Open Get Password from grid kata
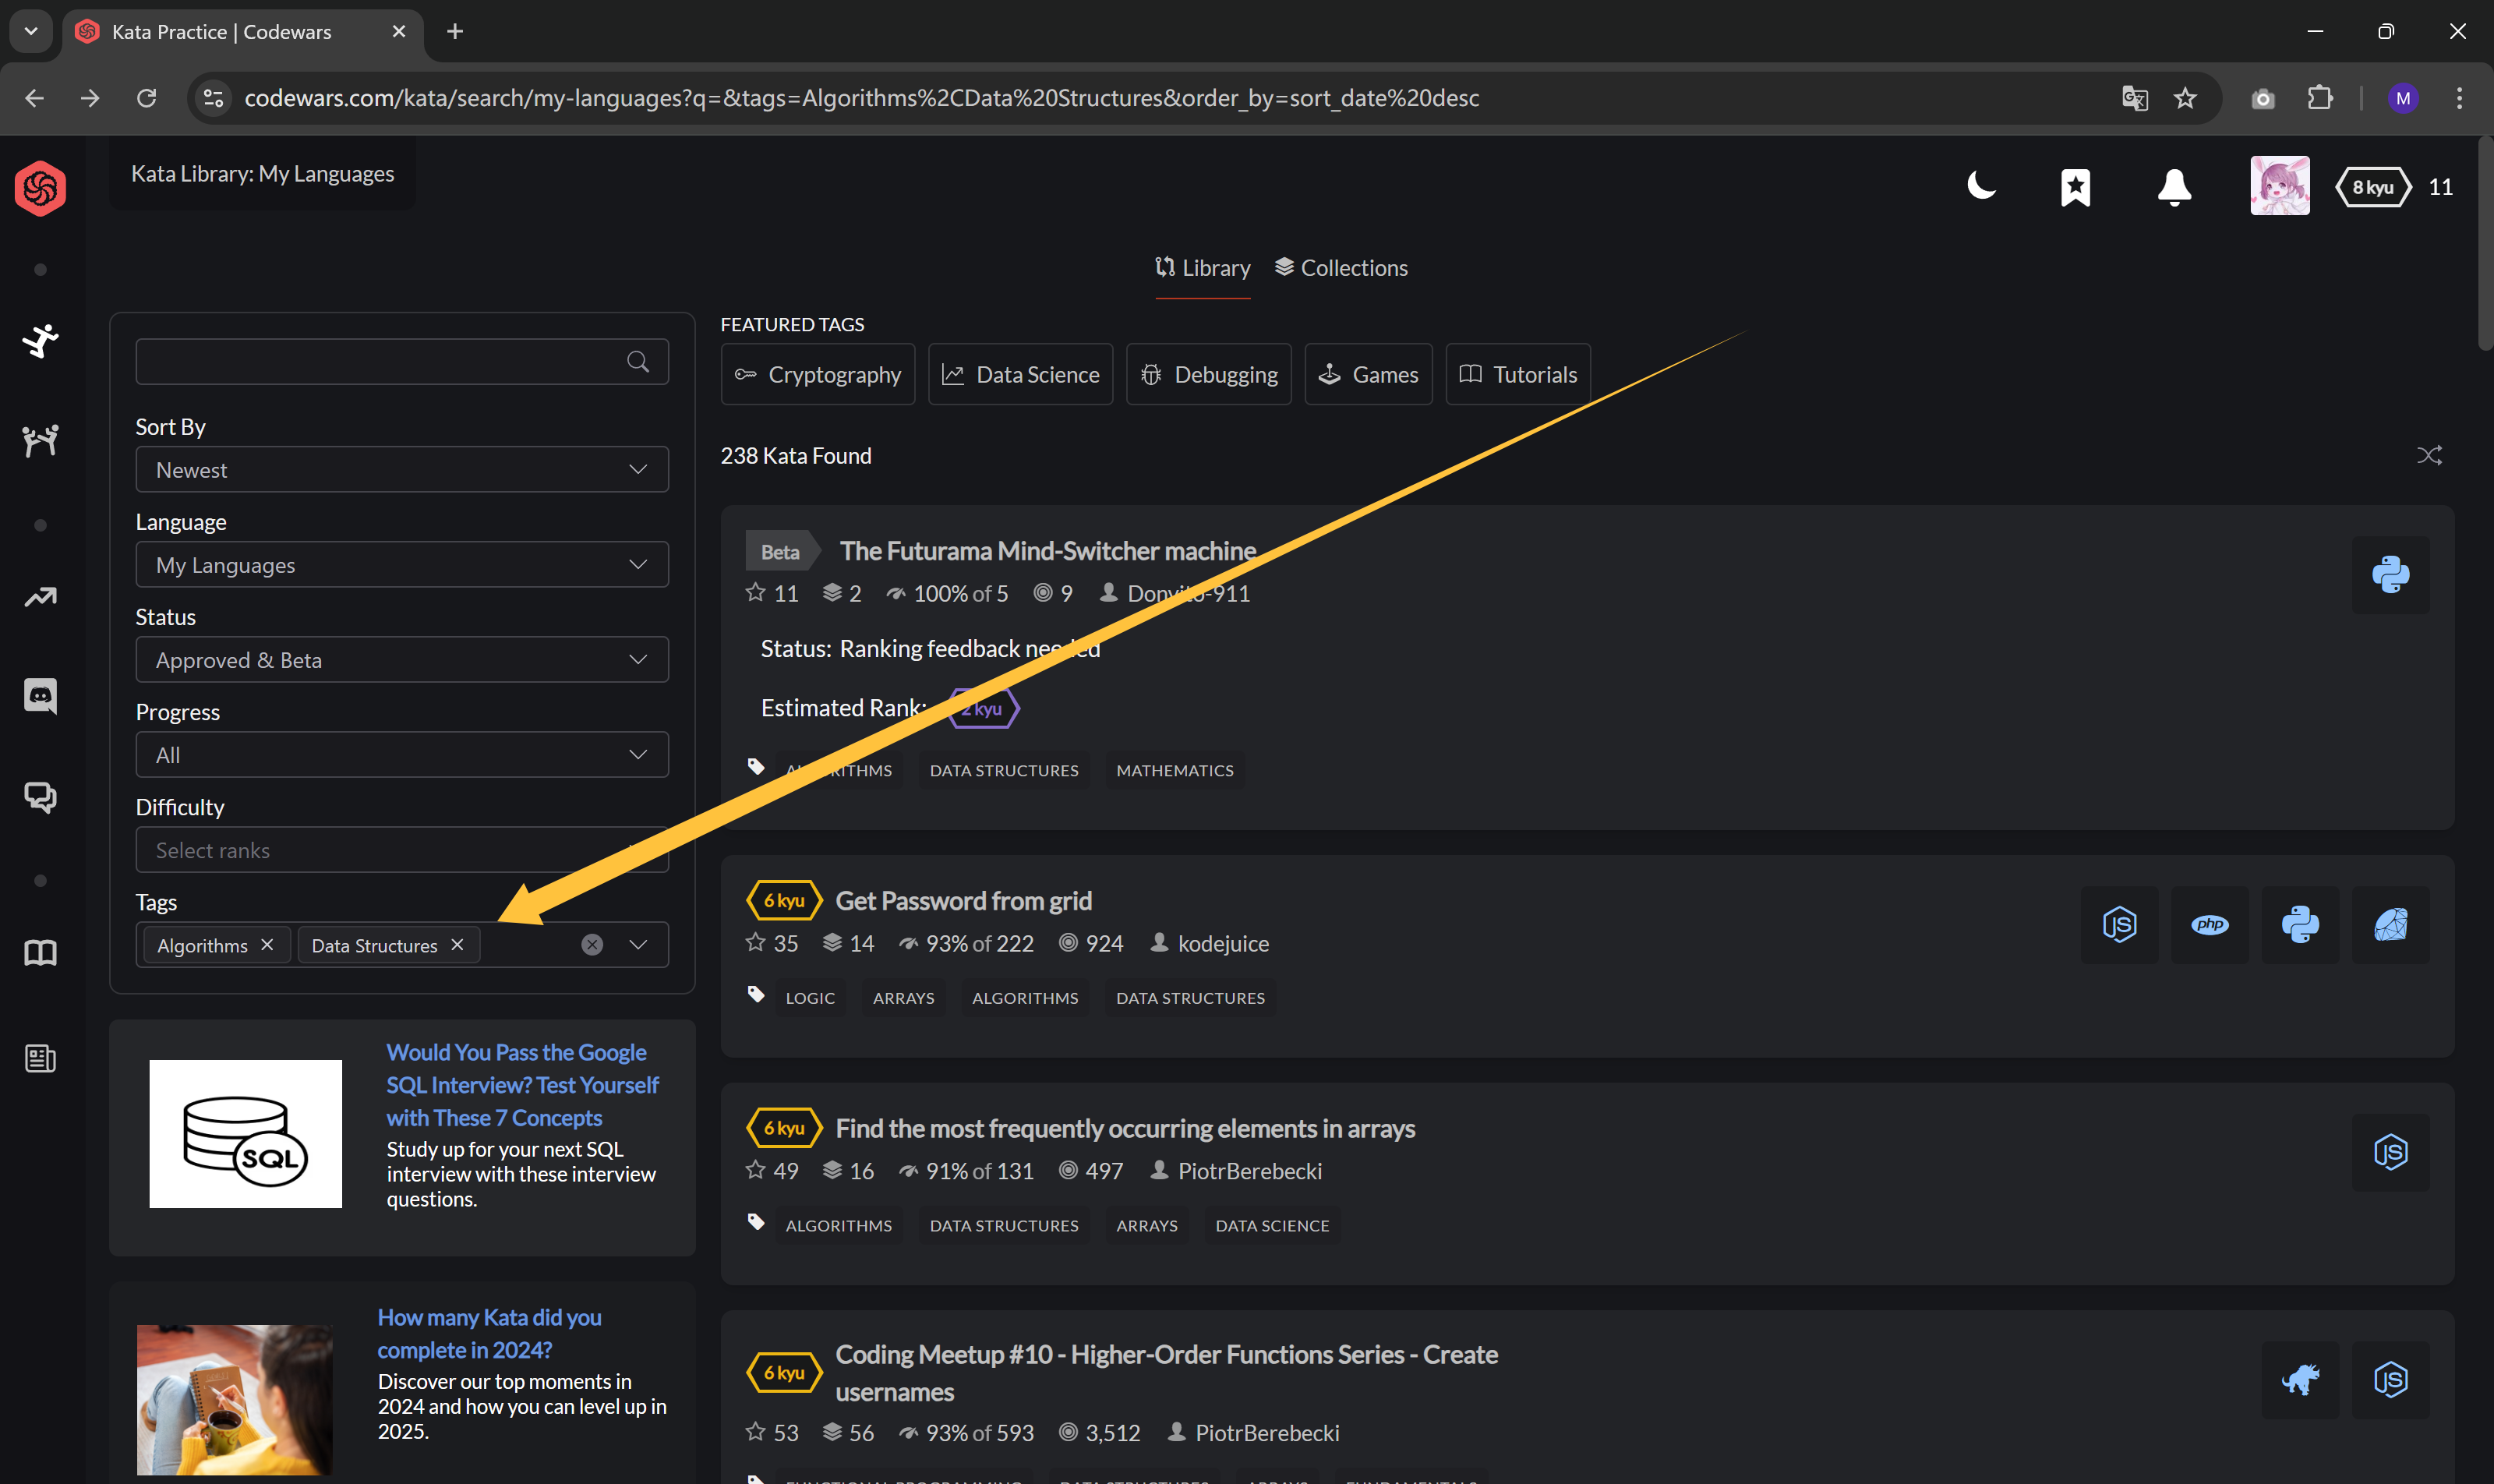This screenshot has width=2494, height=1484. 963,901
